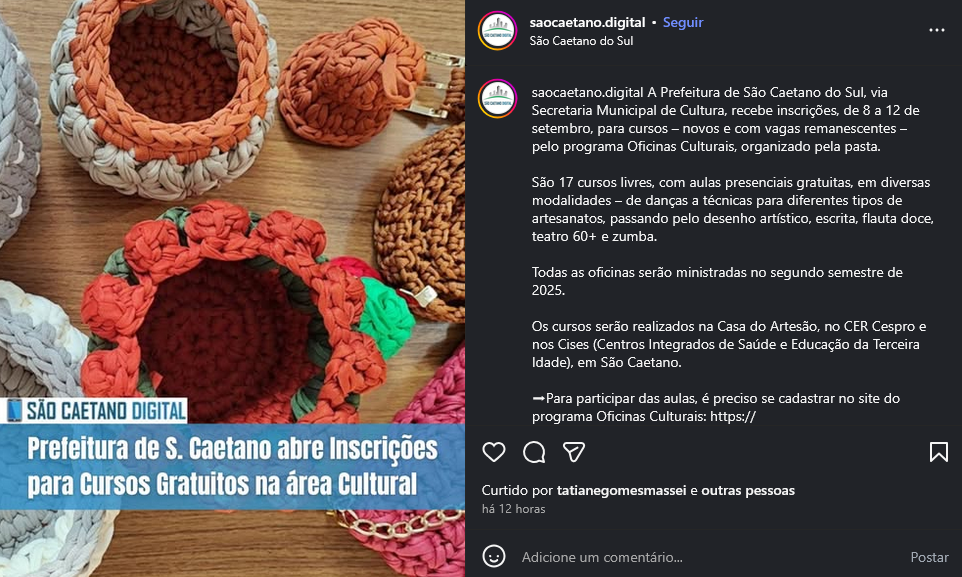Save post with the bookmark icon
962x577 pixels.
(x=938, y=452)
